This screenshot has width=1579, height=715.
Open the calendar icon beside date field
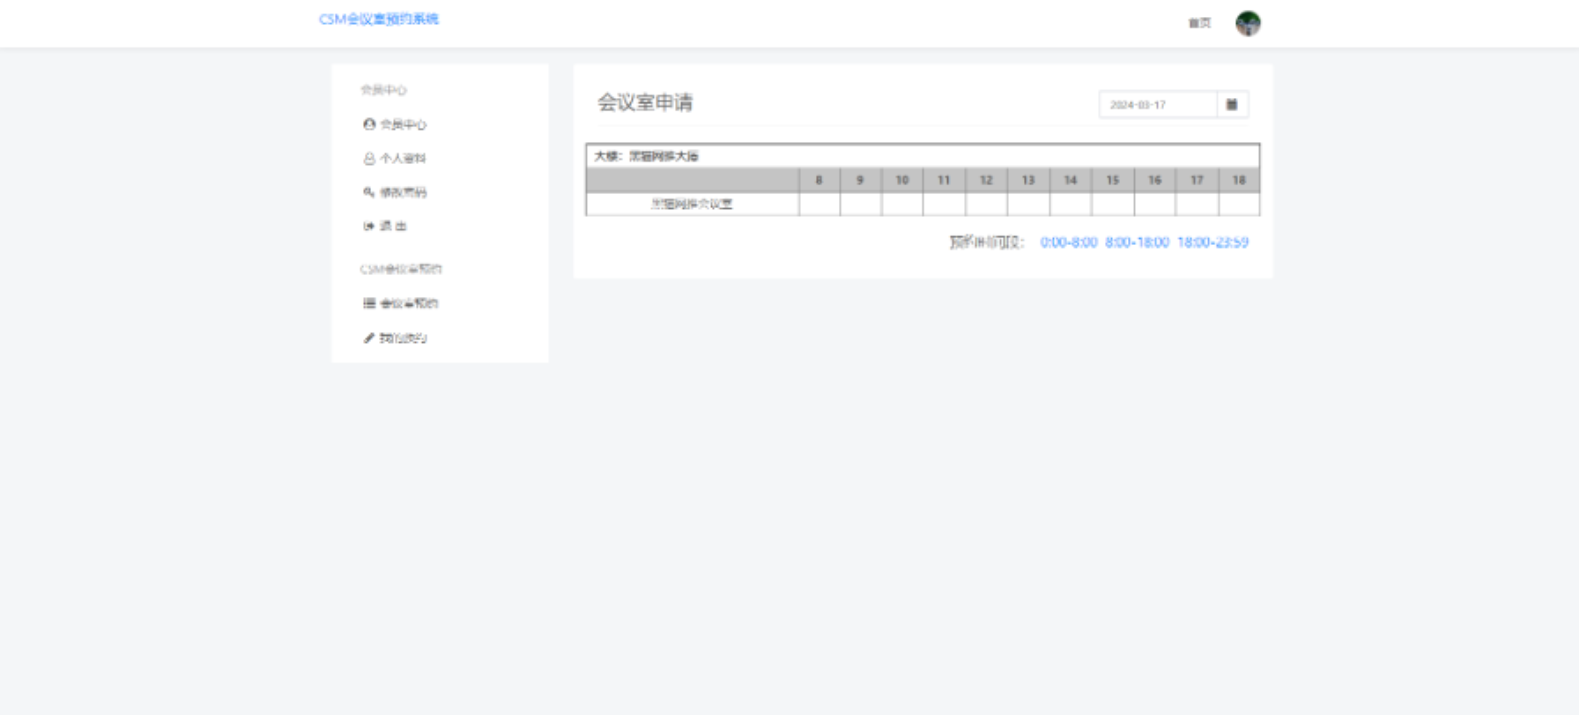1232,104
